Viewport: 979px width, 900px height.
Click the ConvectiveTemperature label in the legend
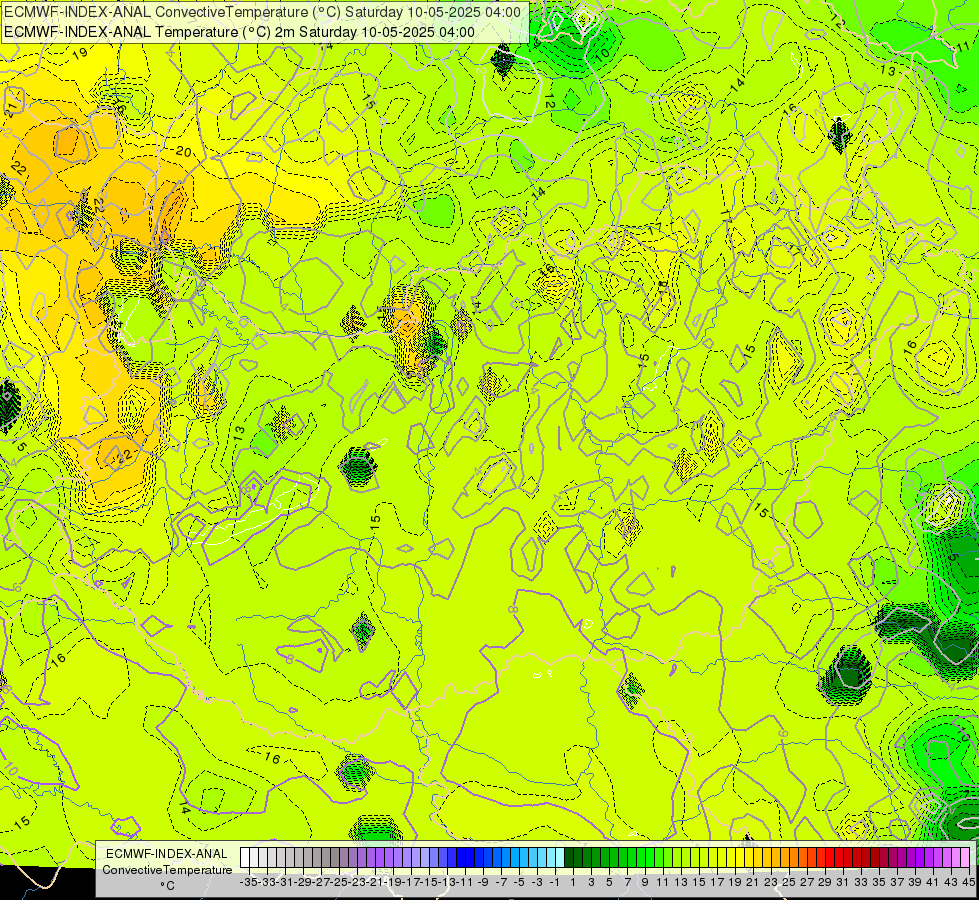coord(167,869)
